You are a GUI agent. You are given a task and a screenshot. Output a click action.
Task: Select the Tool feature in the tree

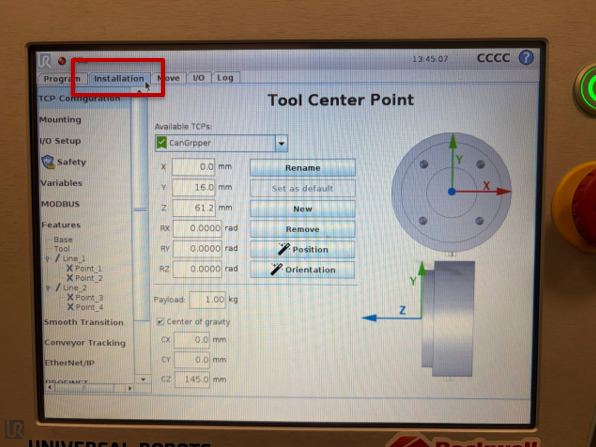pyautogui.click(x=62, y=249)
